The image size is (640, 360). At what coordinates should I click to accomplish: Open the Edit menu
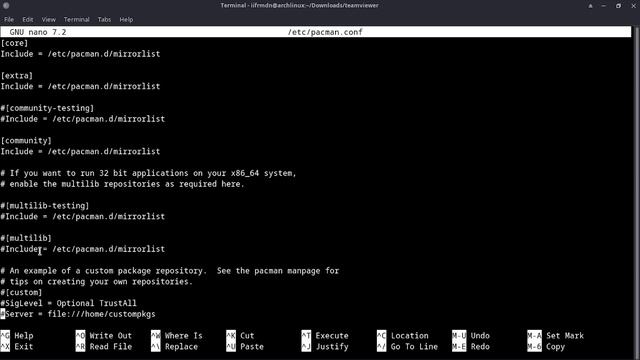click(x=28, y=19)
